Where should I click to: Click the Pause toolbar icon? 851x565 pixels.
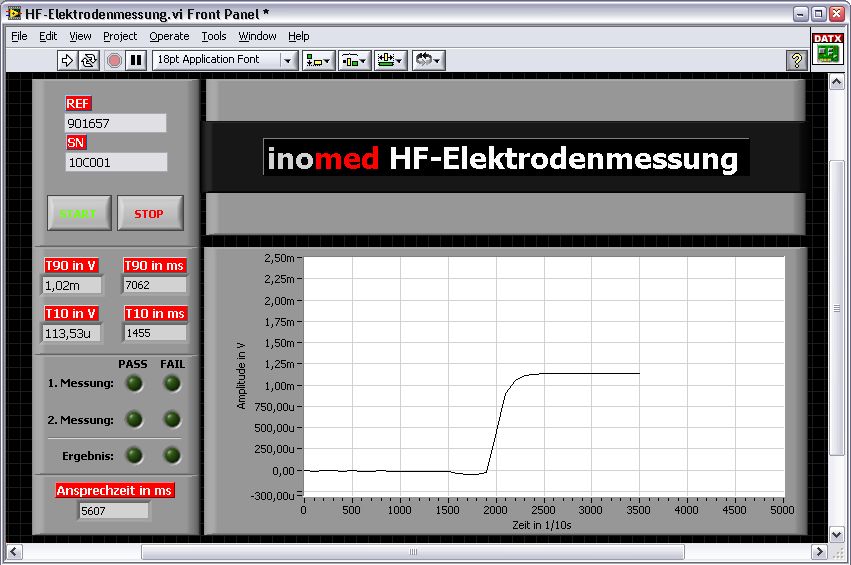(136, 60)
